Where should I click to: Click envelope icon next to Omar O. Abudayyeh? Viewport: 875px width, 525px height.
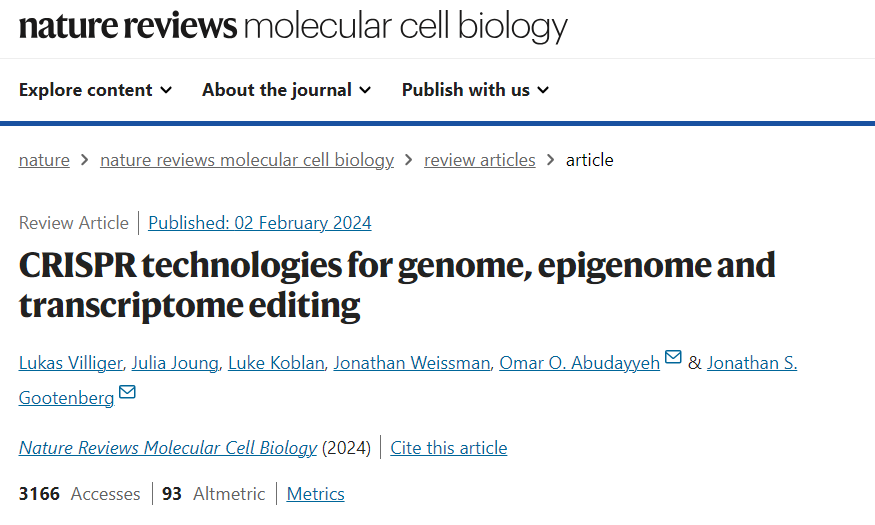pyautogui.click(x=673, y=358)
